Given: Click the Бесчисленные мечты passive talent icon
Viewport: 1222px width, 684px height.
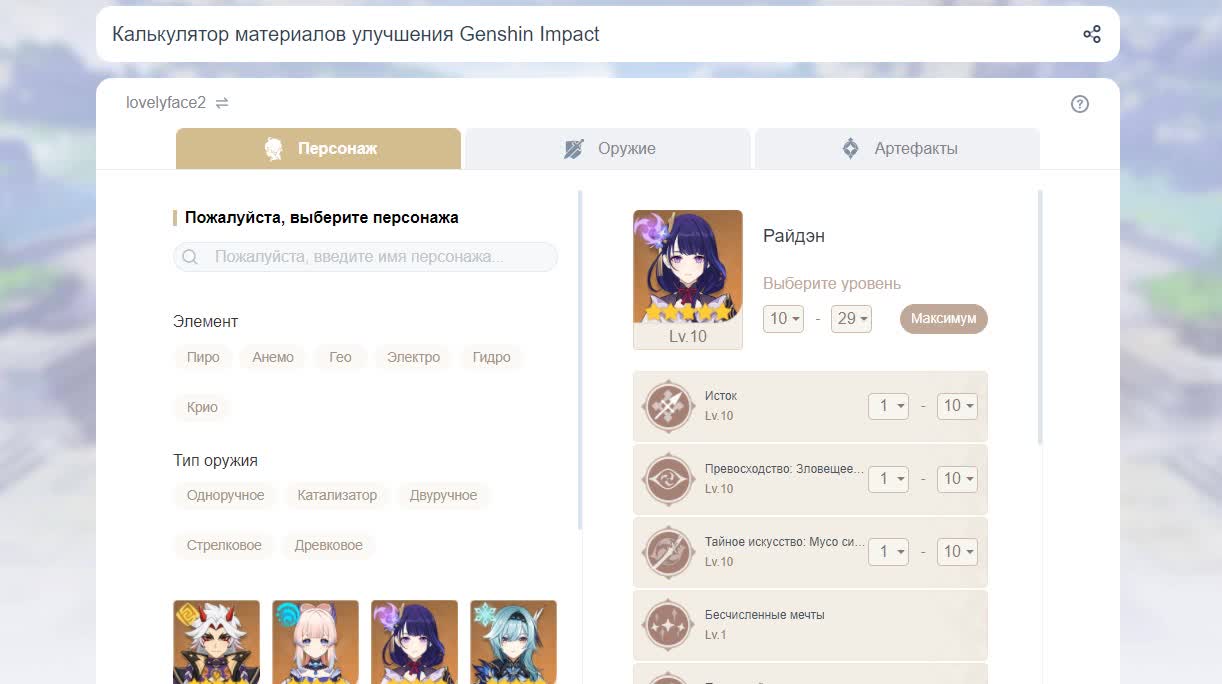Looking at the screenshot, I should pyautogui.click(x=668, y=625).
